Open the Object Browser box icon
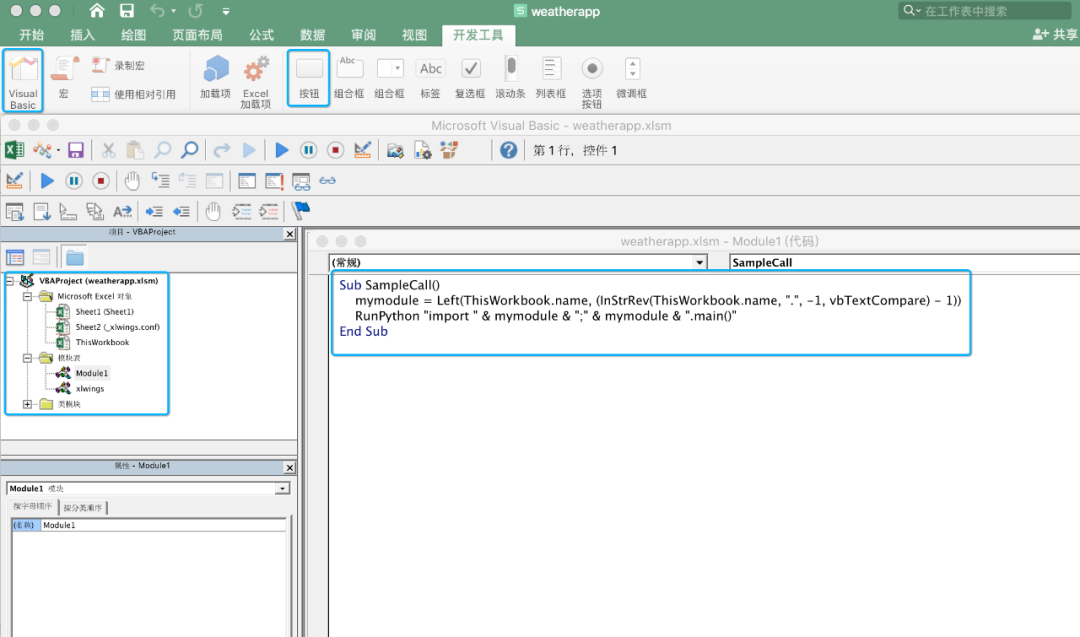The height and width of the screenshot is (637, 1080). (449, 150)
